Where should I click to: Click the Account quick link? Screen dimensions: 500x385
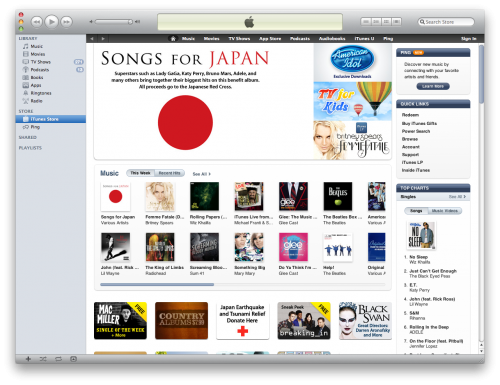[411, 147]
